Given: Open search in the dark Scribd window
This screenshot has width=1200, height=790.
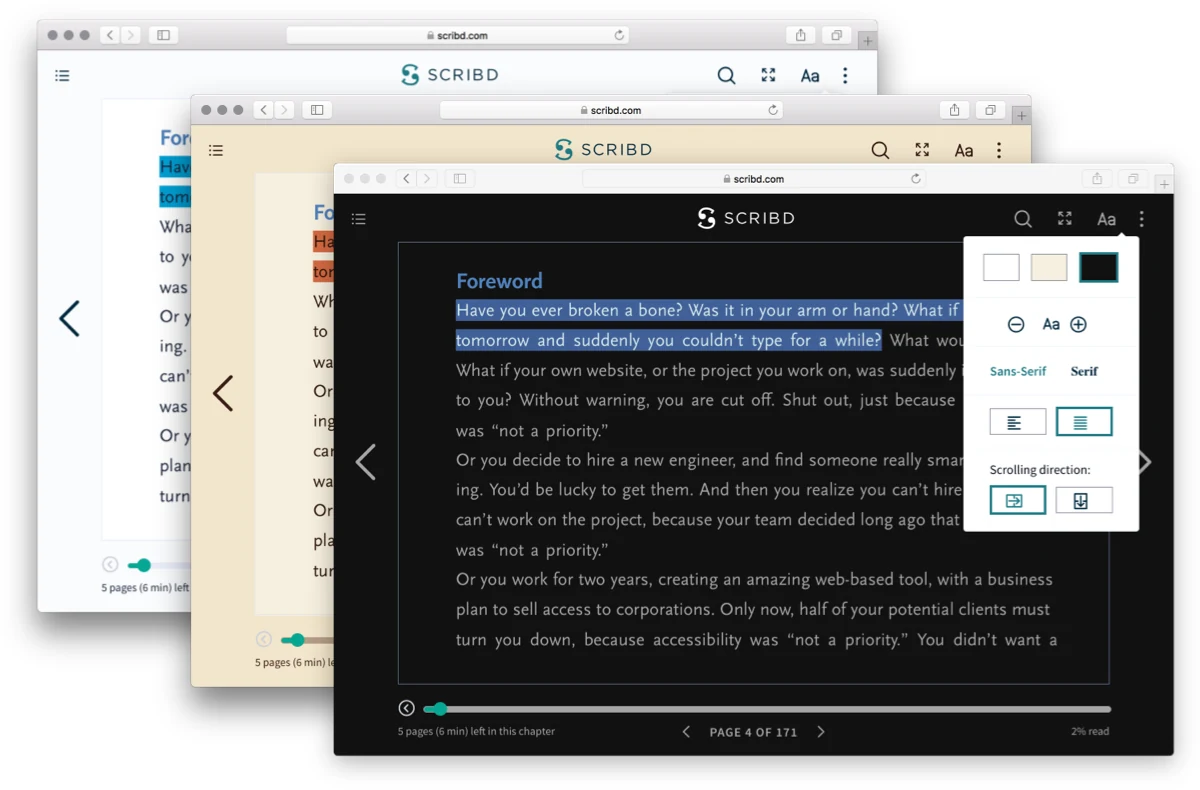Looking at the screenshot, I should [x=1023, y=219].
